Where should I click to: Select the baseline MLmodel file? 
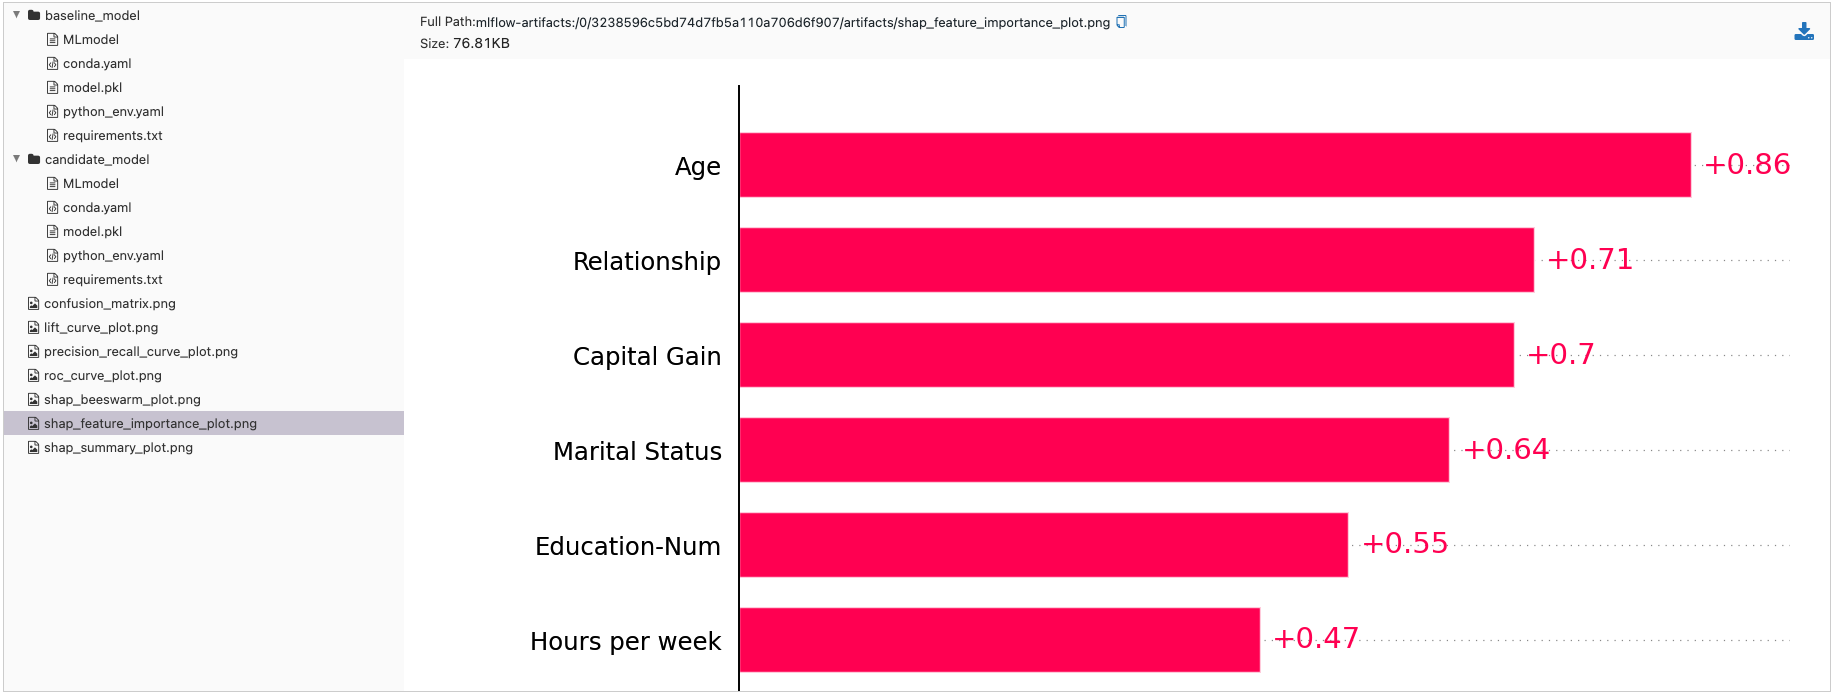coord(90,40)
